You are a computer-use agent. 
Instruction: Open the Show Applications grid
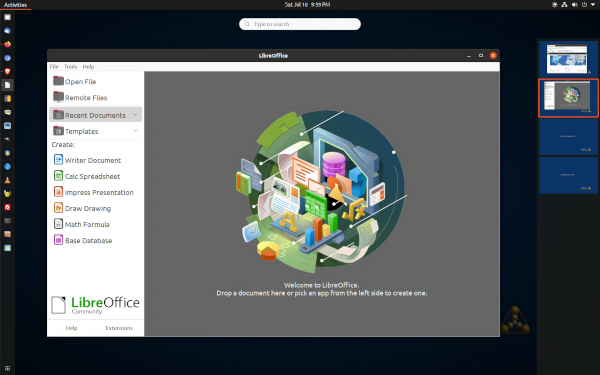pyautogui.click(x=7, y=368)
